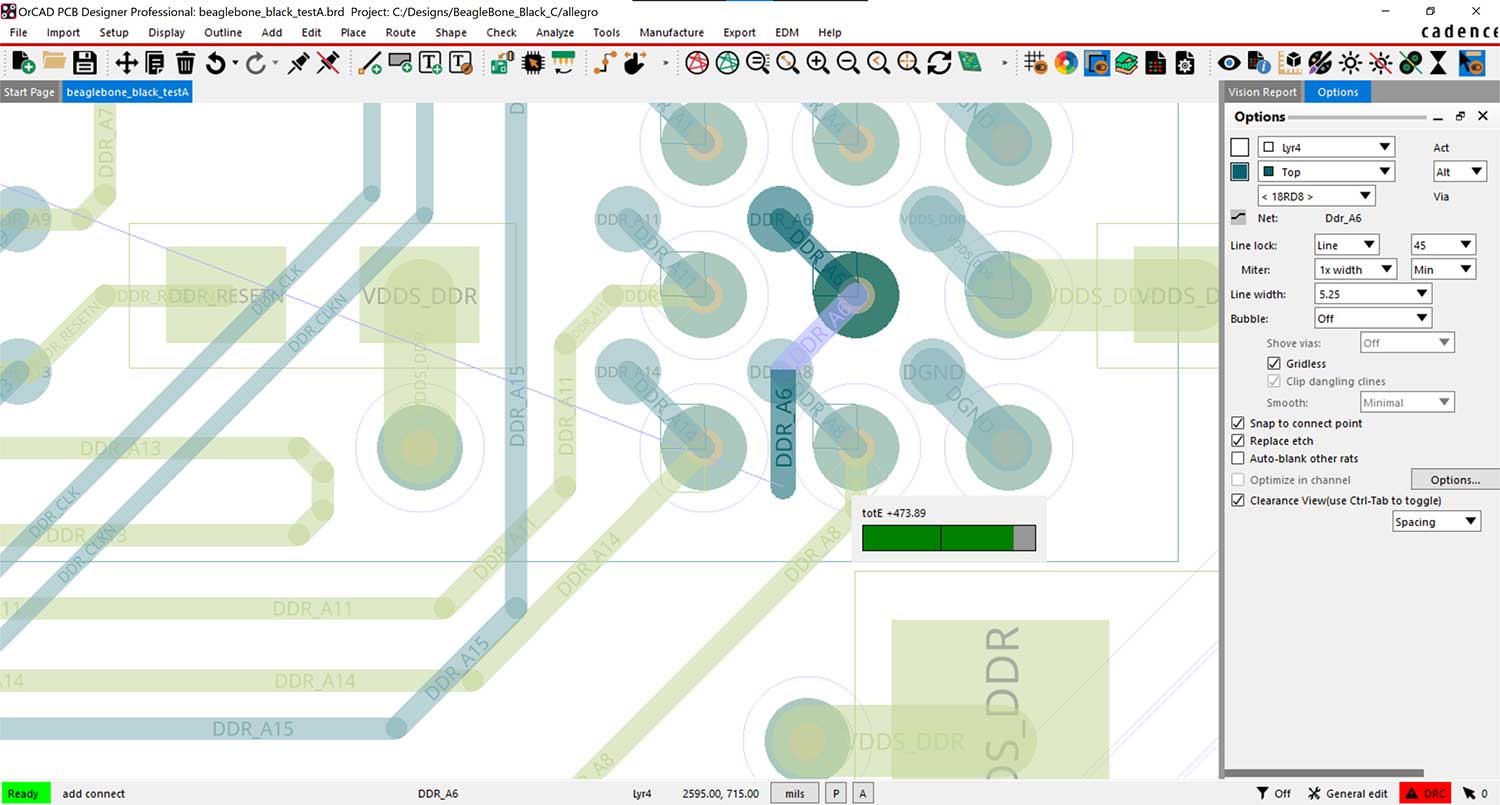The image size is (1500, 805).
Task: Open the Bubble Off dropdown
Action: click(x=1373, y=318)
